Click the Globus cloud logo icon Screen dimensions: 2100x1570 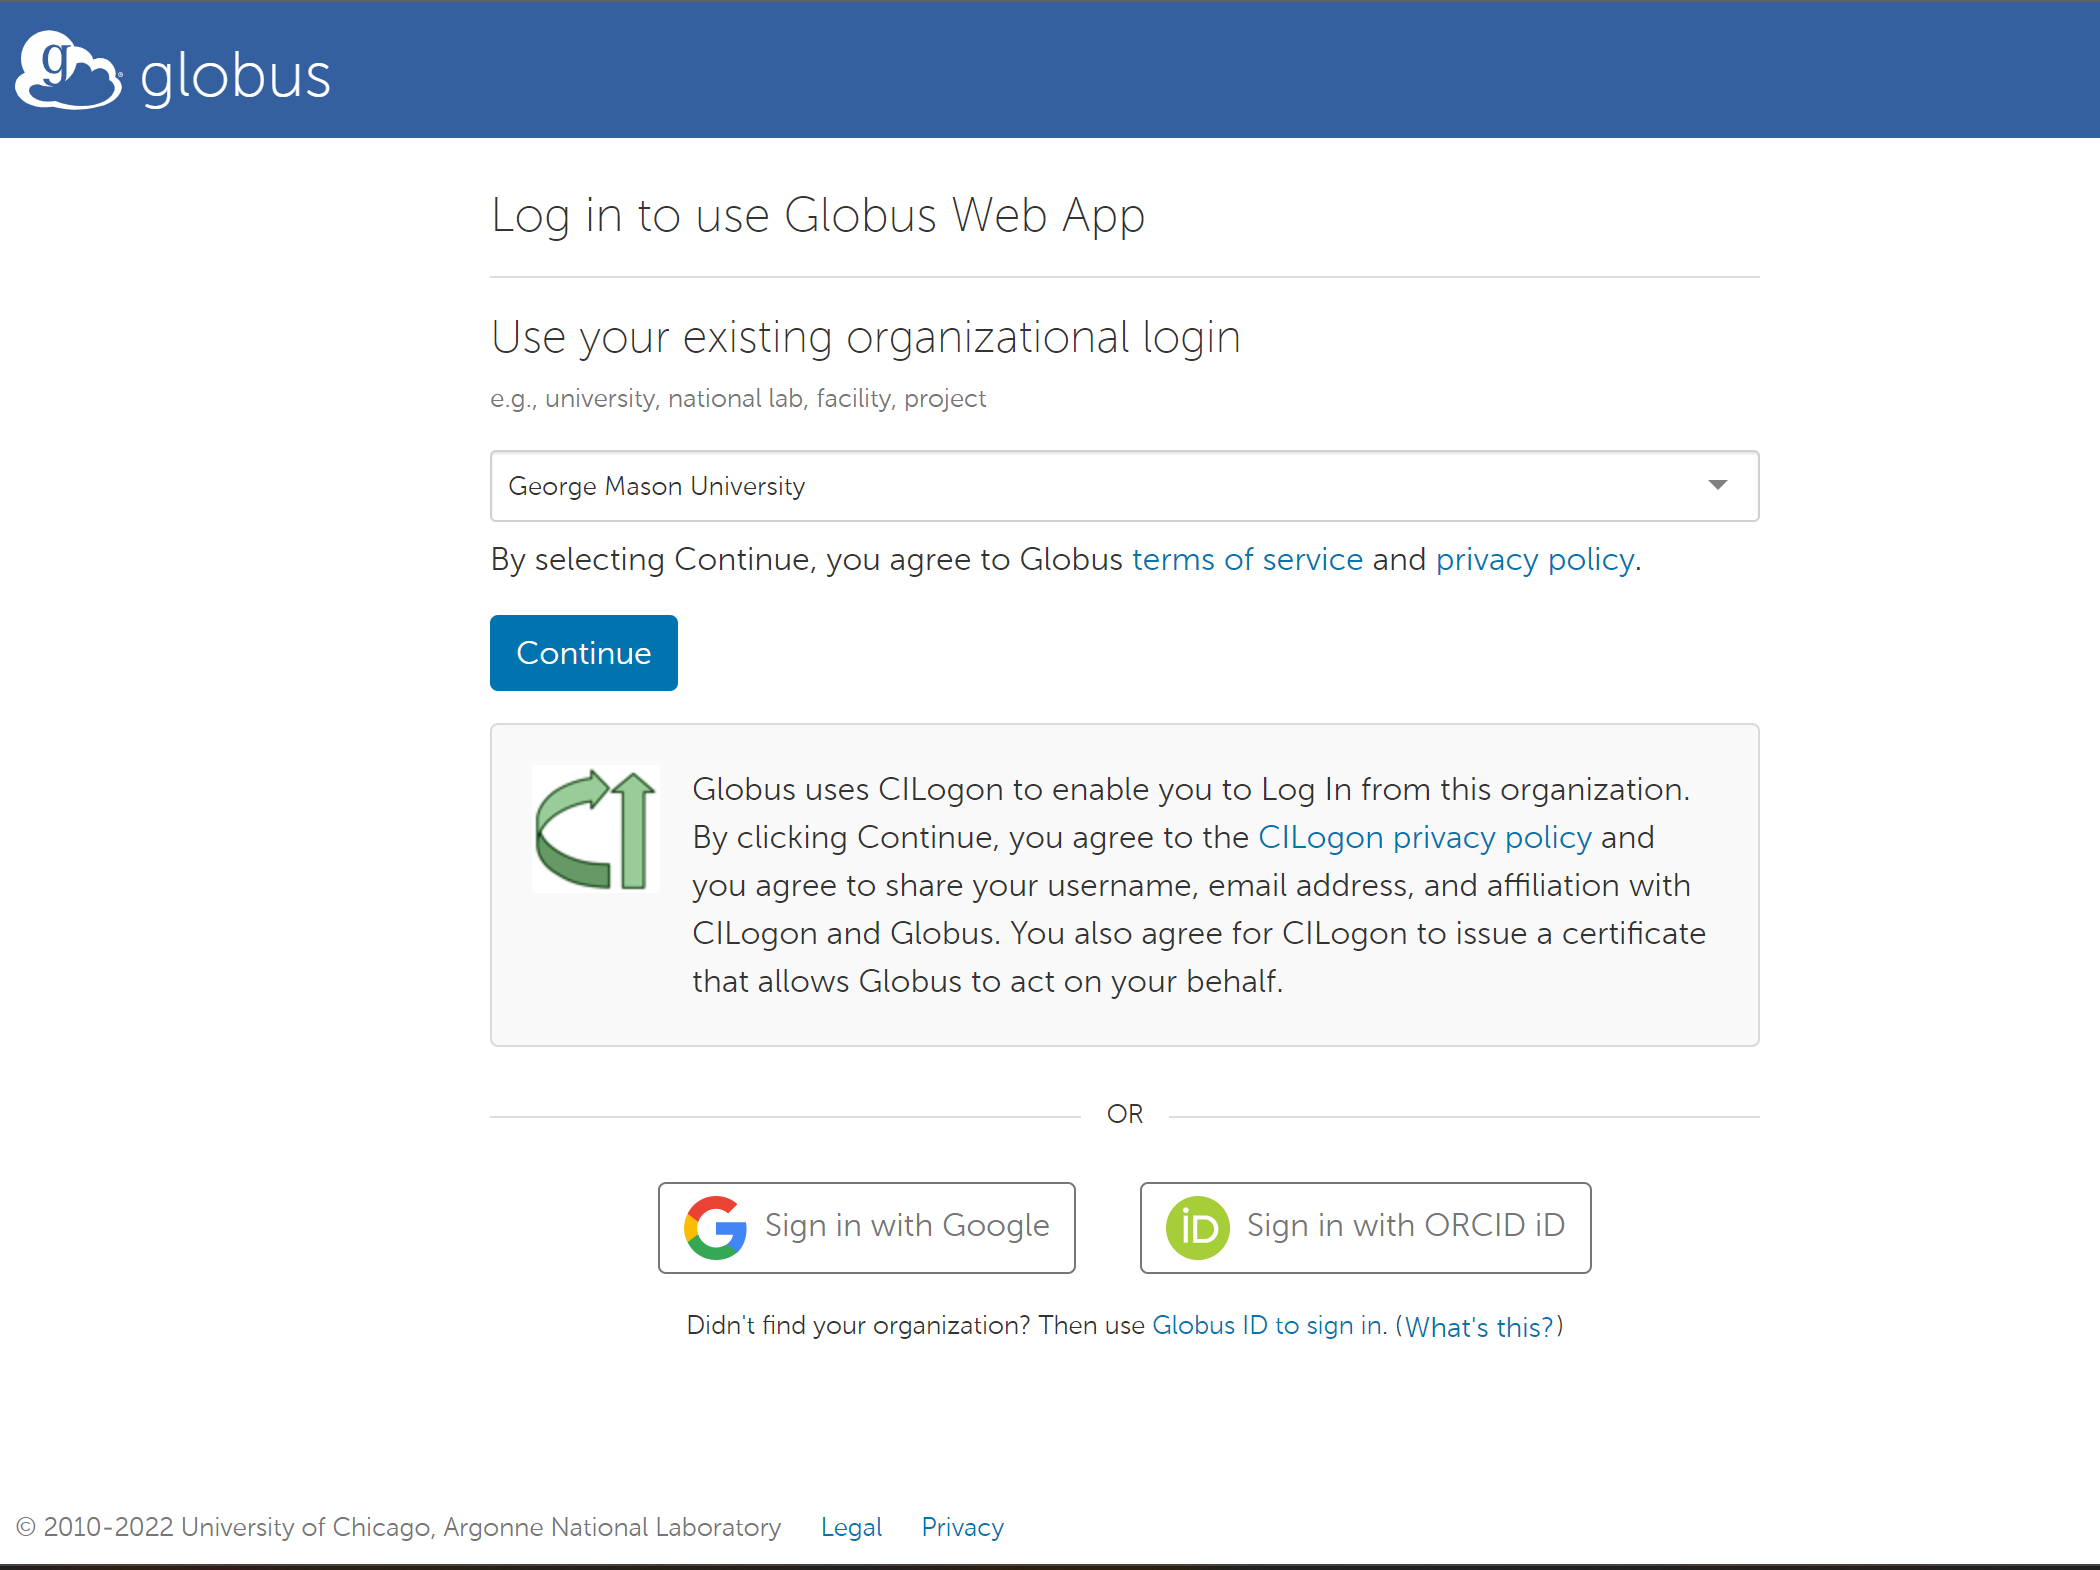coord(68,69)
